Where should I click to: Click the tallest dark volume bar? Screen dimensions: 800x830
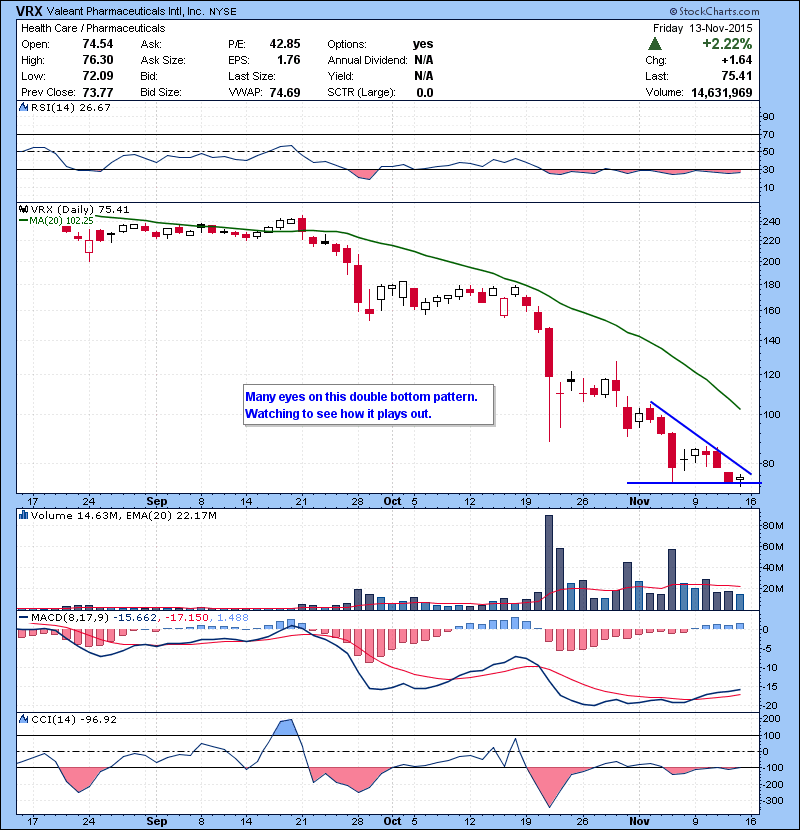(x=549, y=563)
